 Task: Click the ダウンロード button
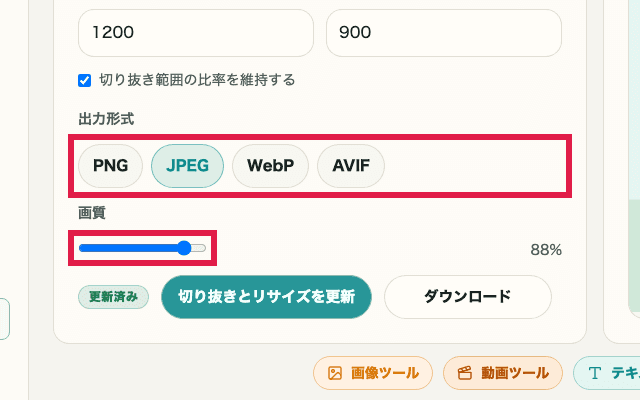tap(467, 296)
